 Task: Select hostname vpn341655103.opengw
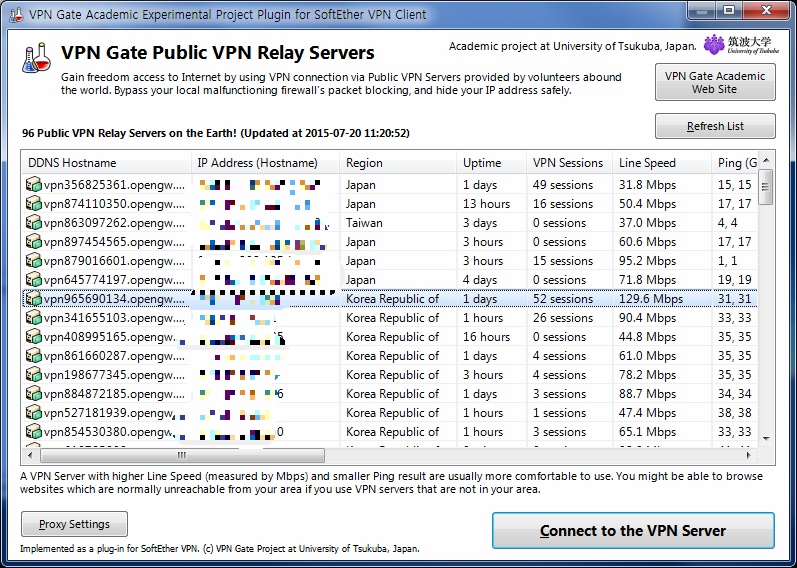tap(114, 317)
